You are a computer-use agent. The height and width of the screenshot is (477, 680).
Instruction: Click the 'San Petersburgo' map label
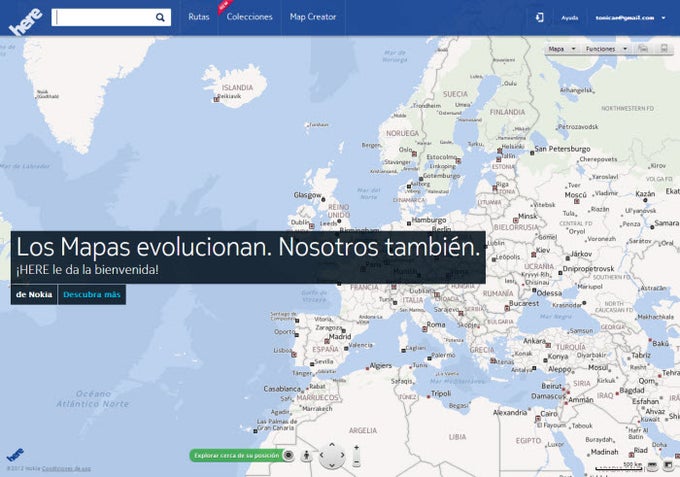pos(562,149)
